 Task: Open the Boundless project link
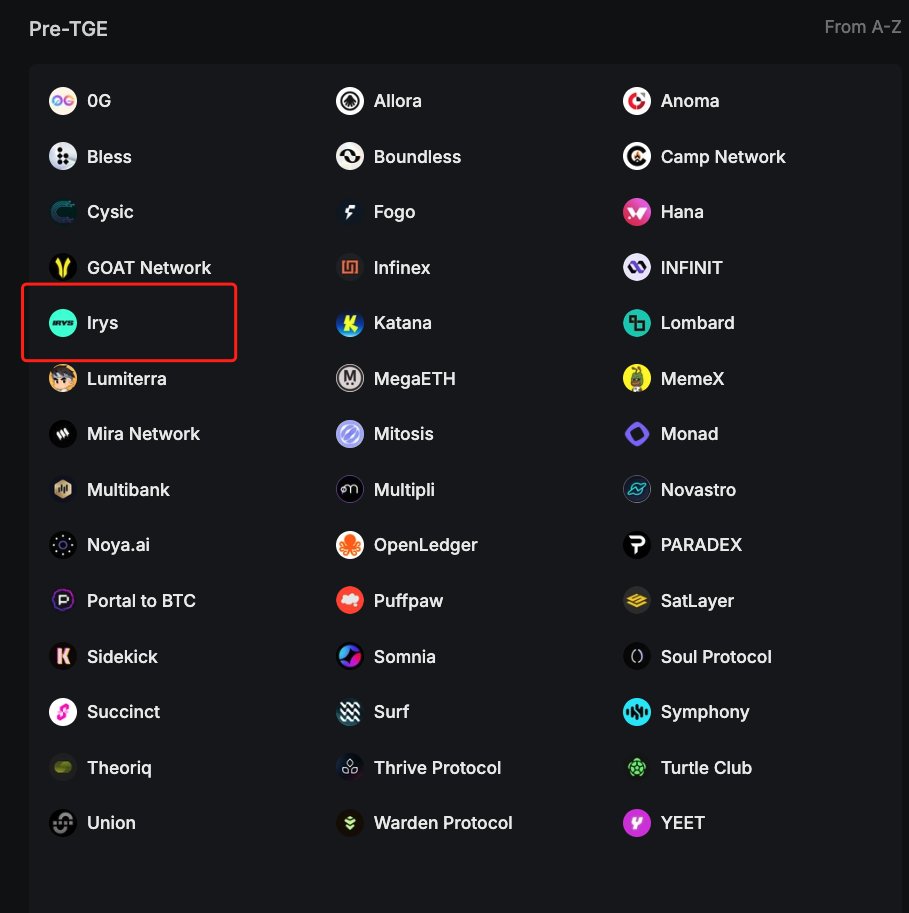pyautogui.click(x=398, y=157)
